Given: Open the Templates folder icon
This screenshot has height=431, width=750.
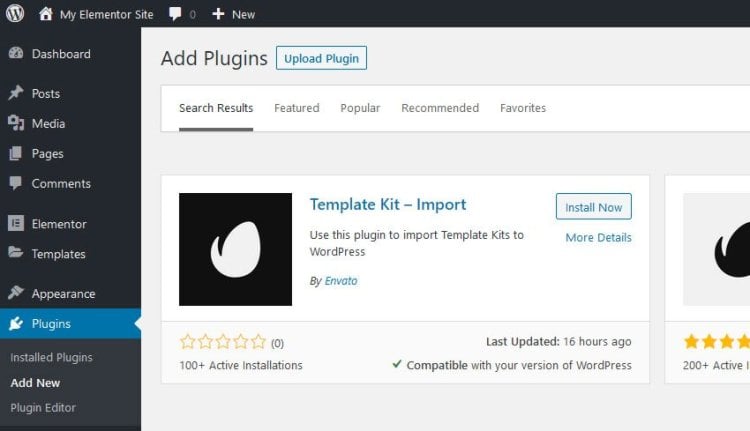Looking at the screenshot, I should [x=16, y=253].
